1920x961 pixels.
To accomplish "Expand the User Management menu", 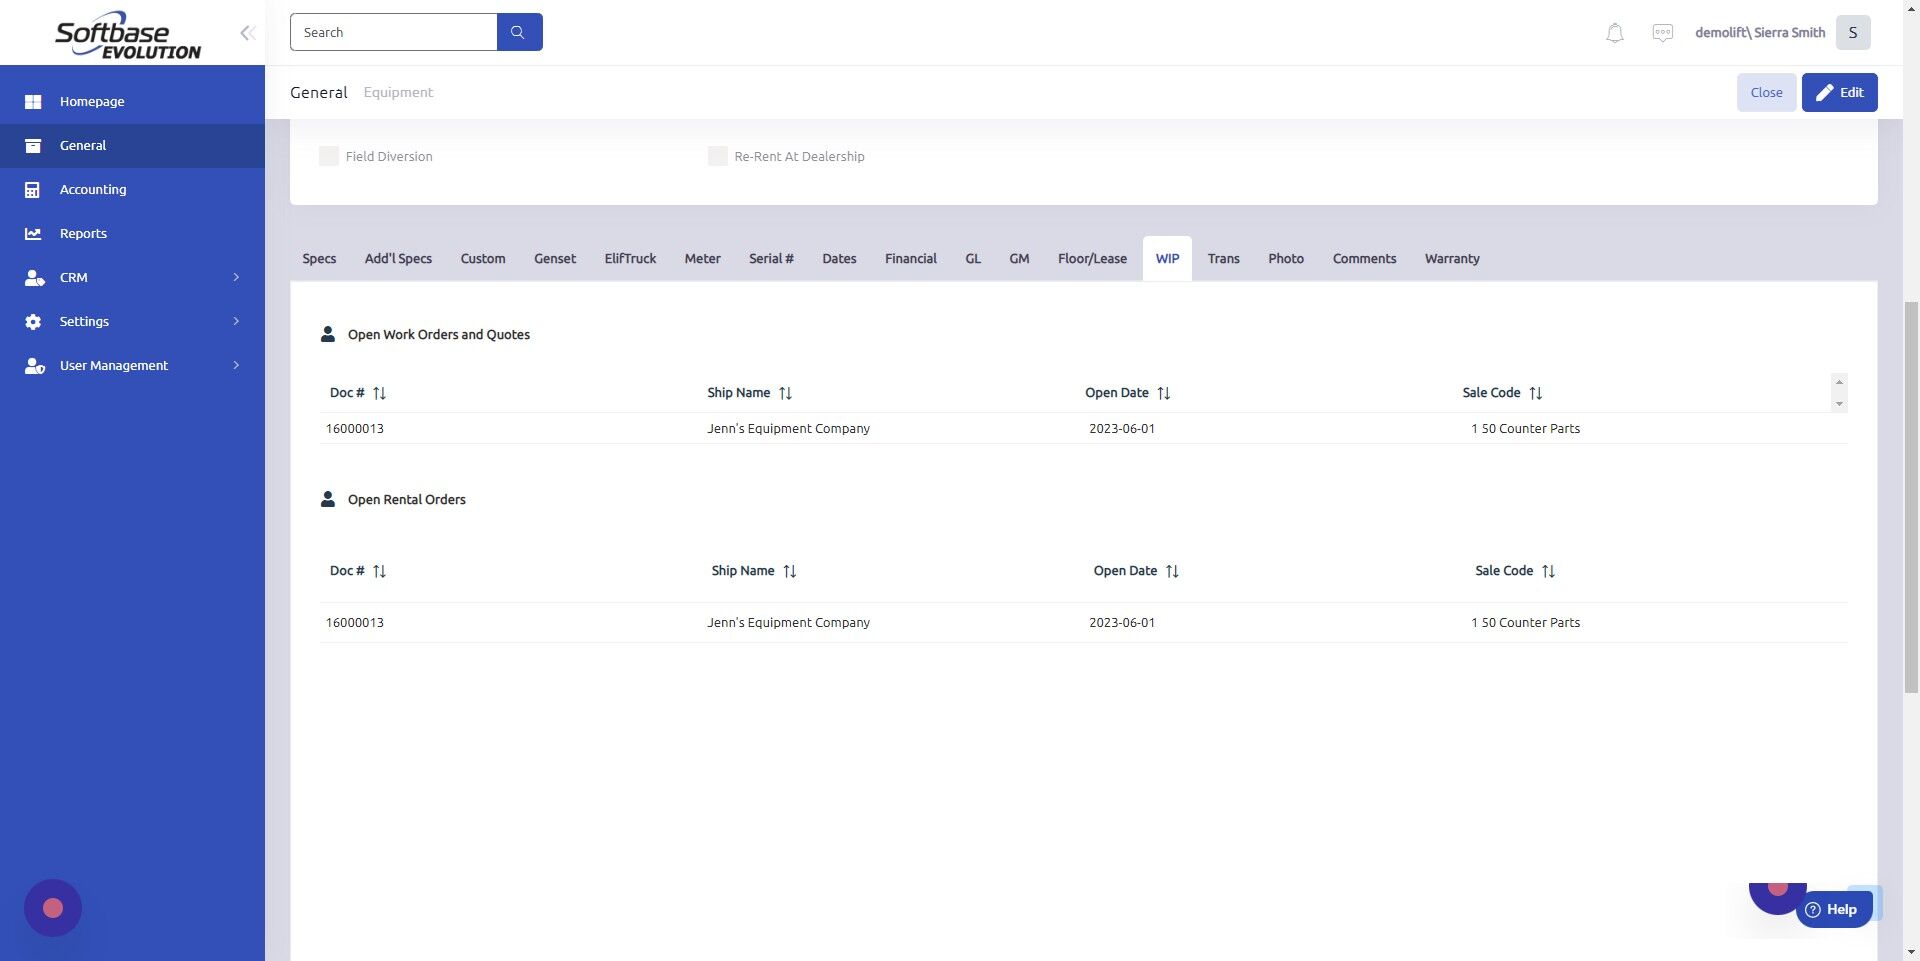I will coord(113,365).
